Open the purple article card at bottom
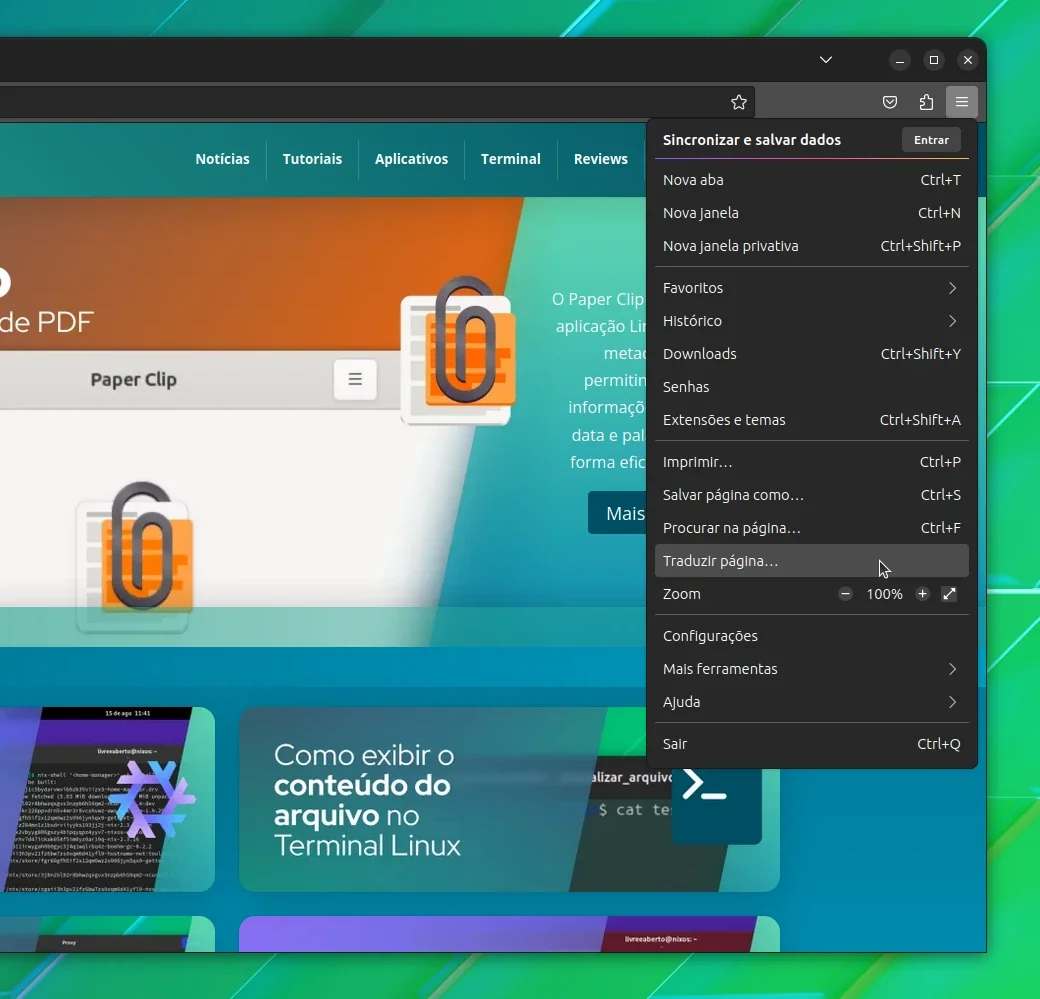1040x999 pixels. click(509, 934)
